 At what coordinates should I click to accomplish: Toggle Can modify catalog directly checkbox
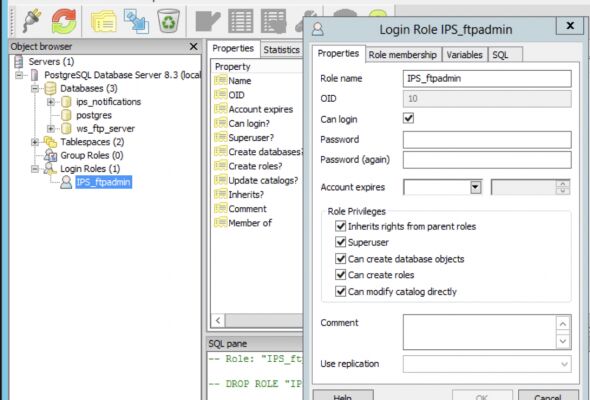click(x=341, y=291)
